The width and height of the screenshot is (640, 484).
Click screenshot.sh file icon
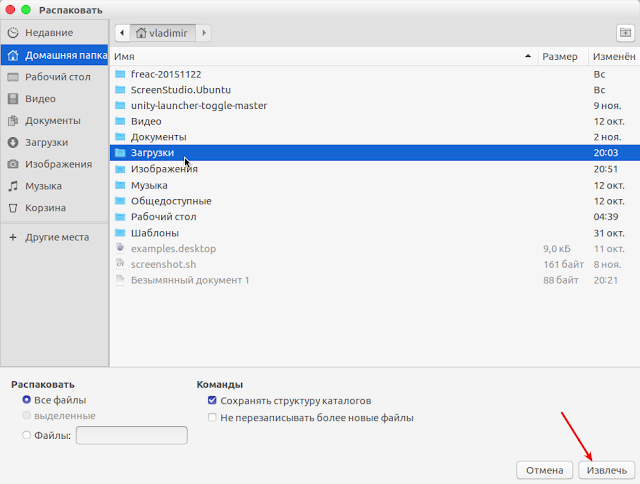120,264
